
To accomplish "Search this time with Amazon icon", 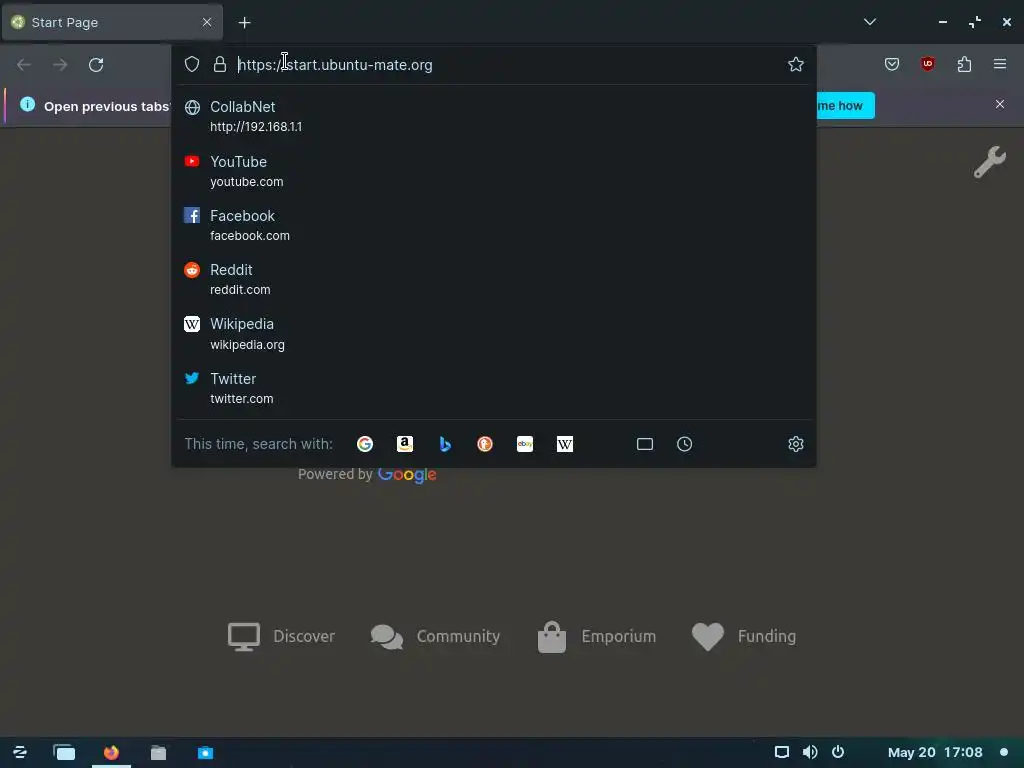I will 405,444.
